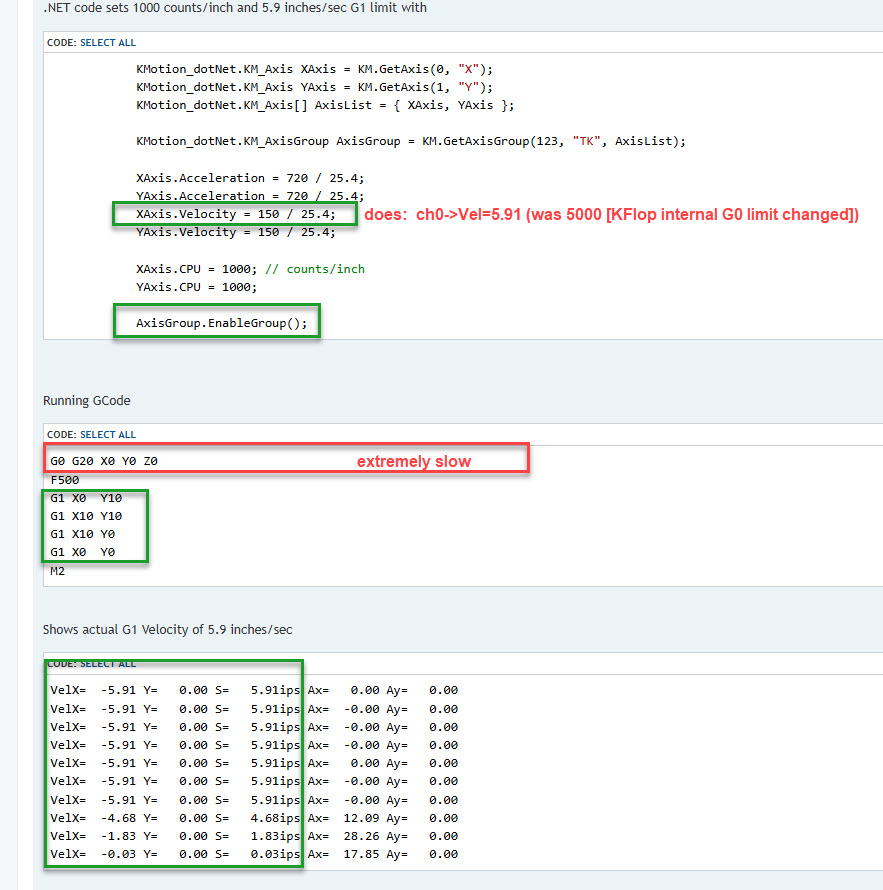The image size is (883, 890).
Task: Click SELECT ALL above the GCode block
Action: [x=107, y=435]
